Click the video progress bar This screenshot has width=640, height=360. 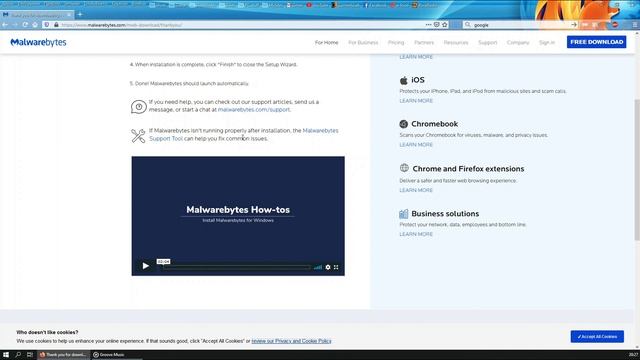point(237,267)
